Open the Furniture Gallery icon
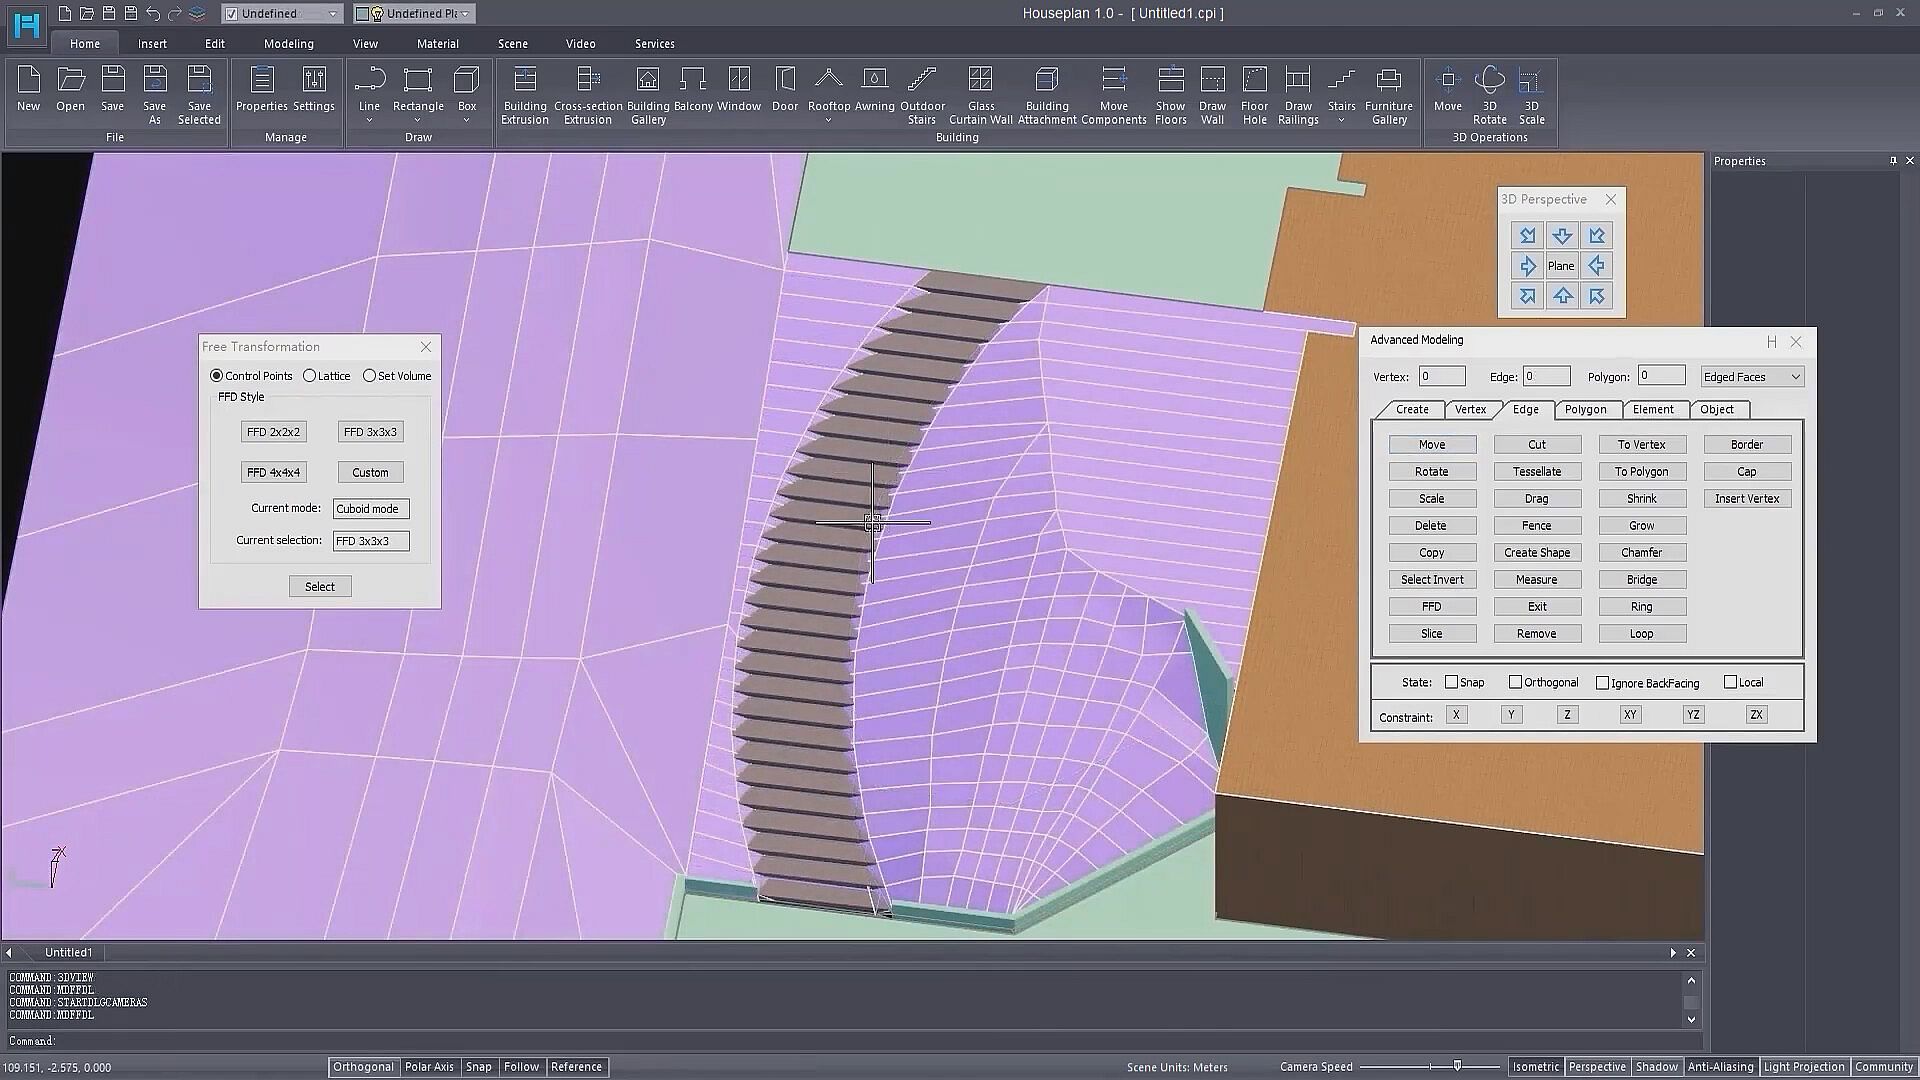 click(1388, 80)
